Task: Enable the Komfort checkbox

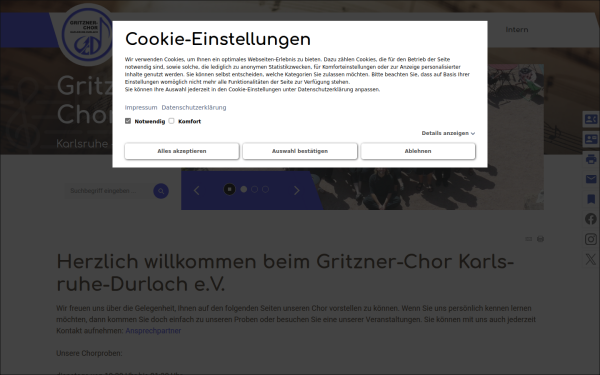Action: (171, 121)
